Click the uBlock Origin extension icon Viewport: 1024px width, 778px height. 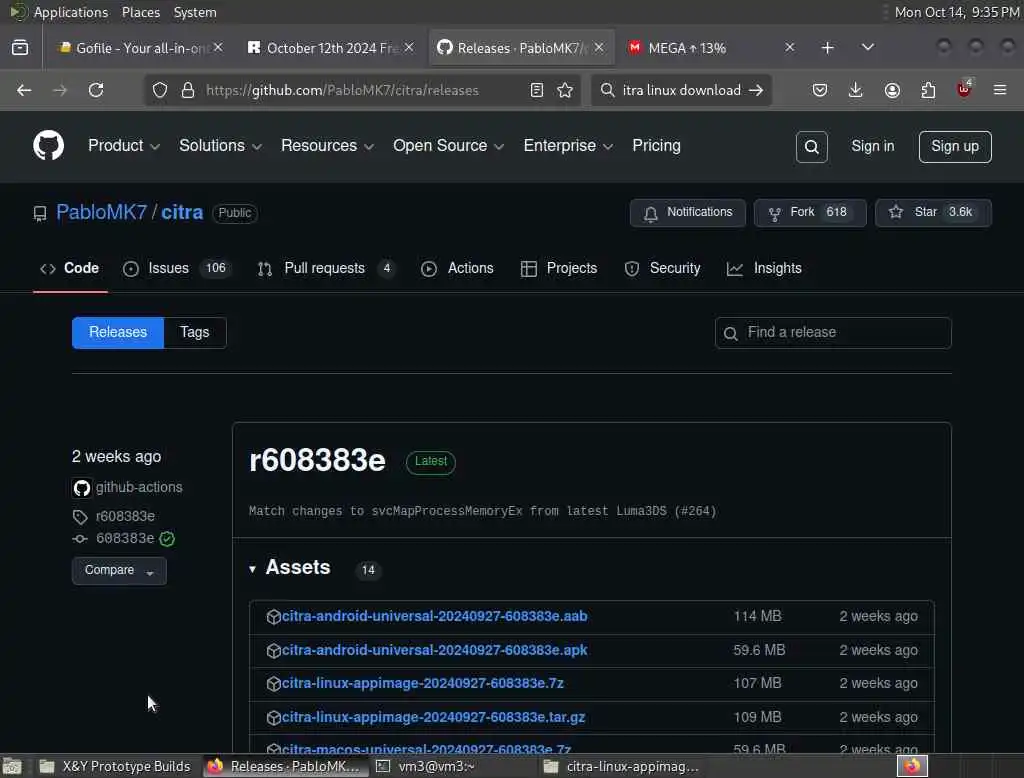pyautogui.click(x=964, y=89)
